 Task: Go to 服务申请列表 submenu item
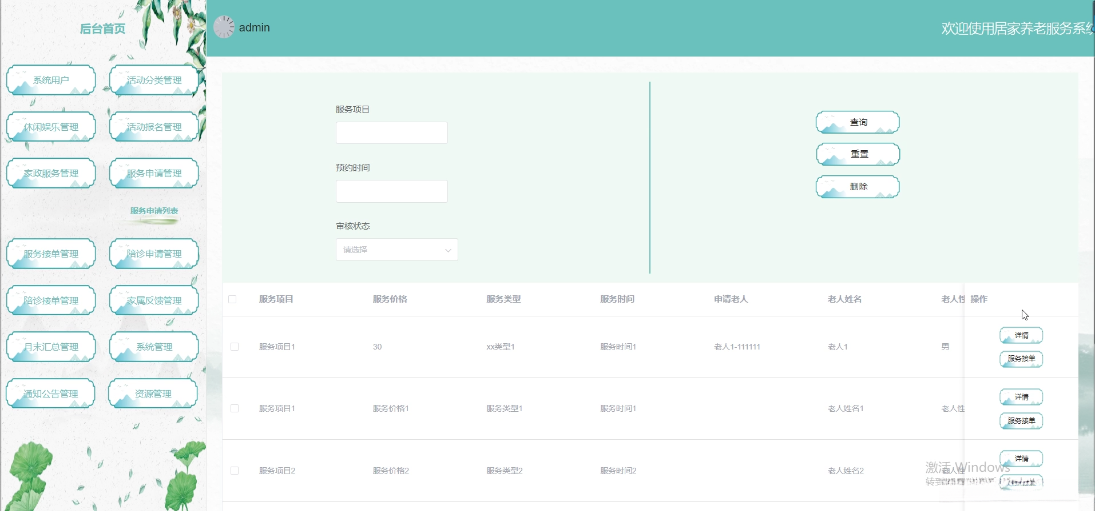point(154,210)
